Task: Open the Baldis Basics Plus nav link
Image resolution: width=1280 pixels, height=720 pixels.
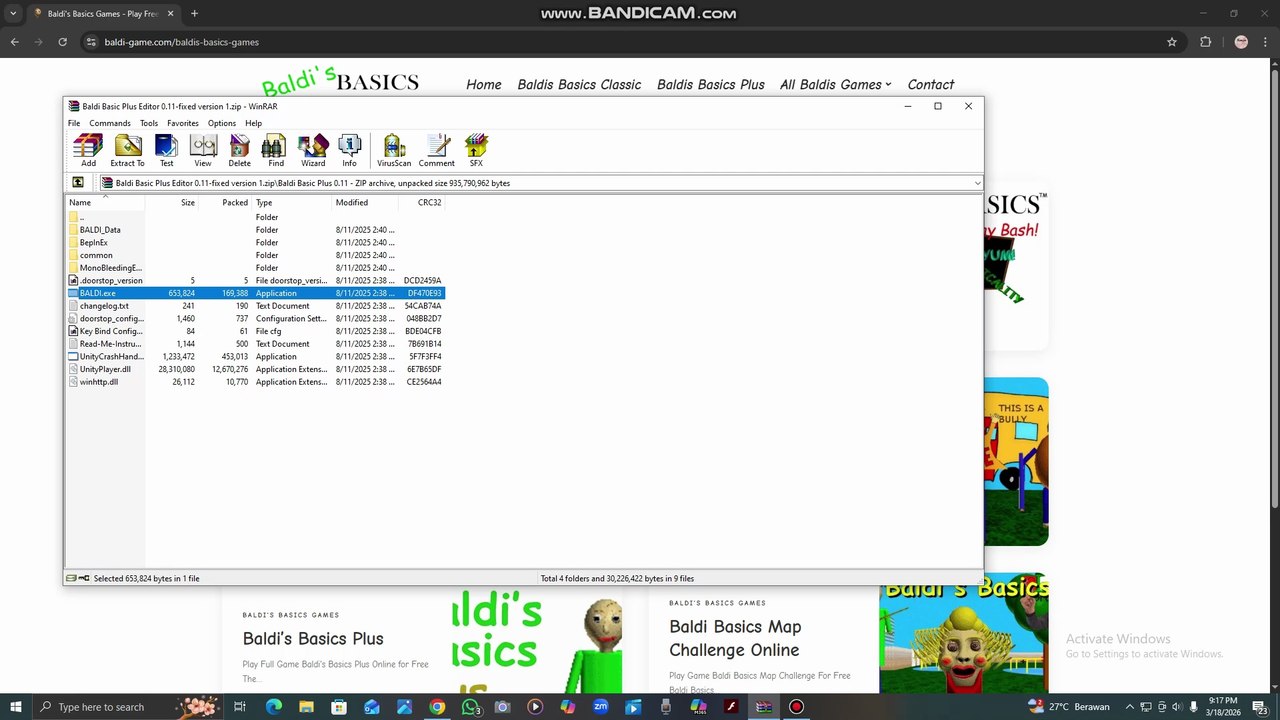Action: (x=711, y=85)
